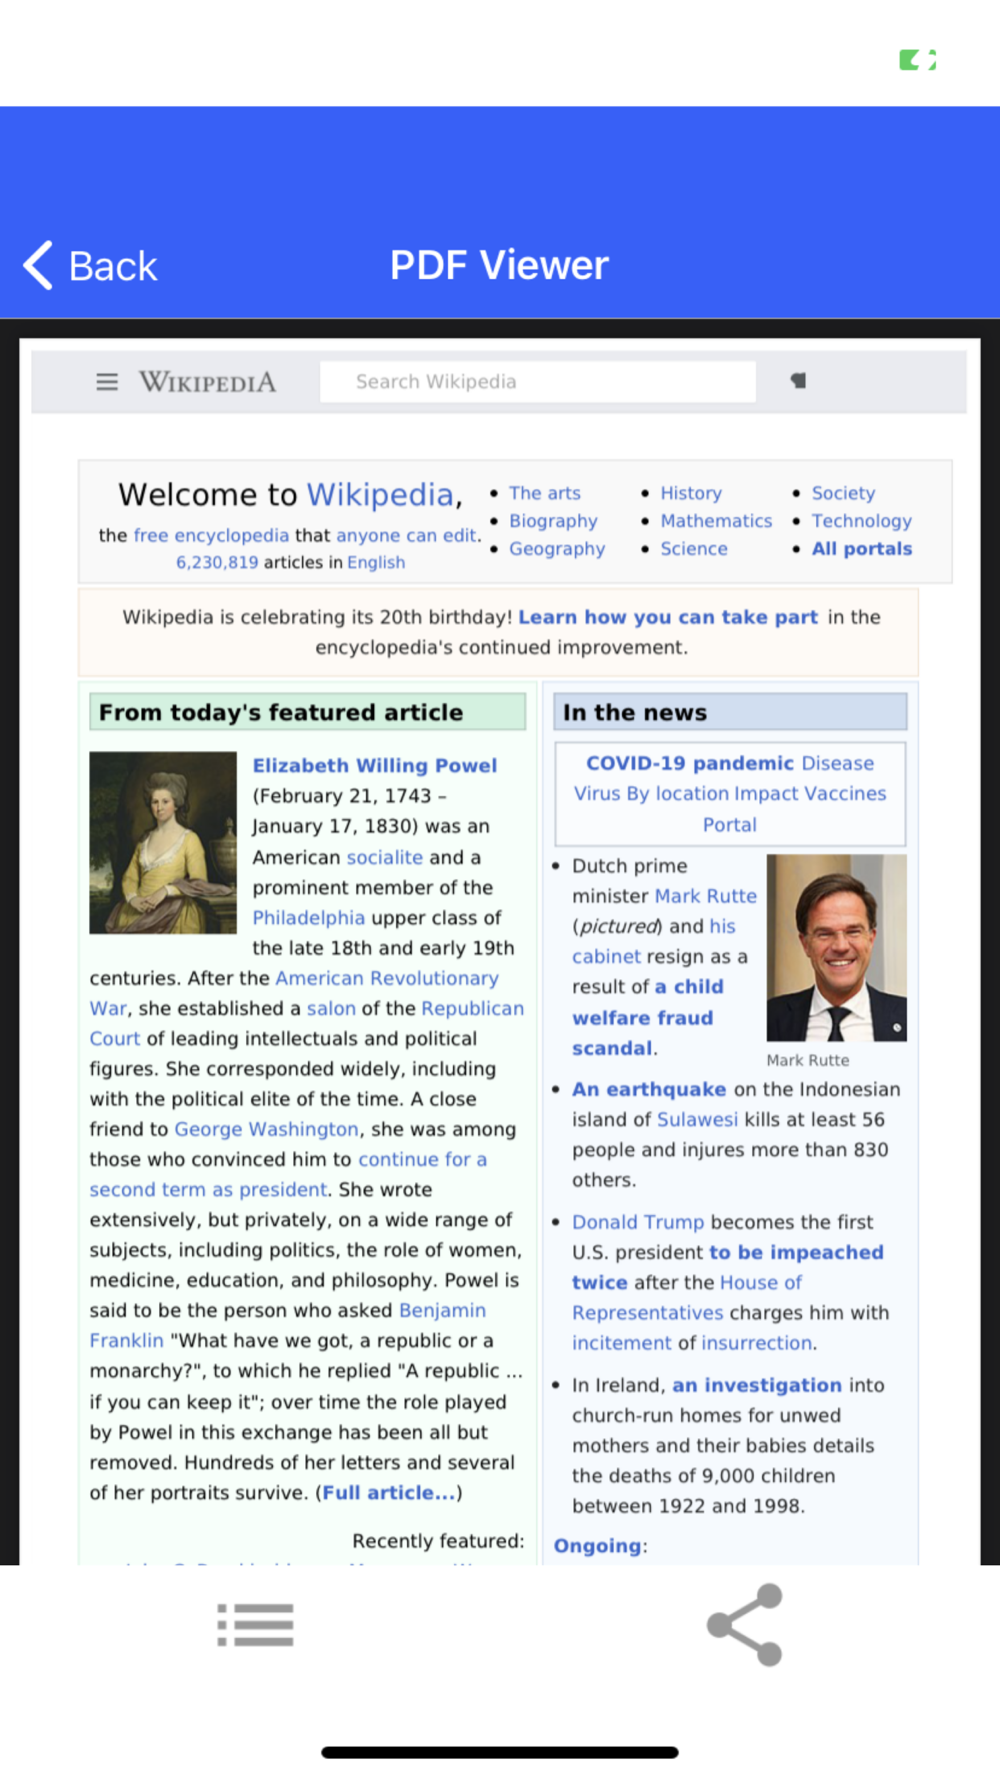1000x1778 pixels.
Task: Open the list outline icon
Action: pos(256,1625)
